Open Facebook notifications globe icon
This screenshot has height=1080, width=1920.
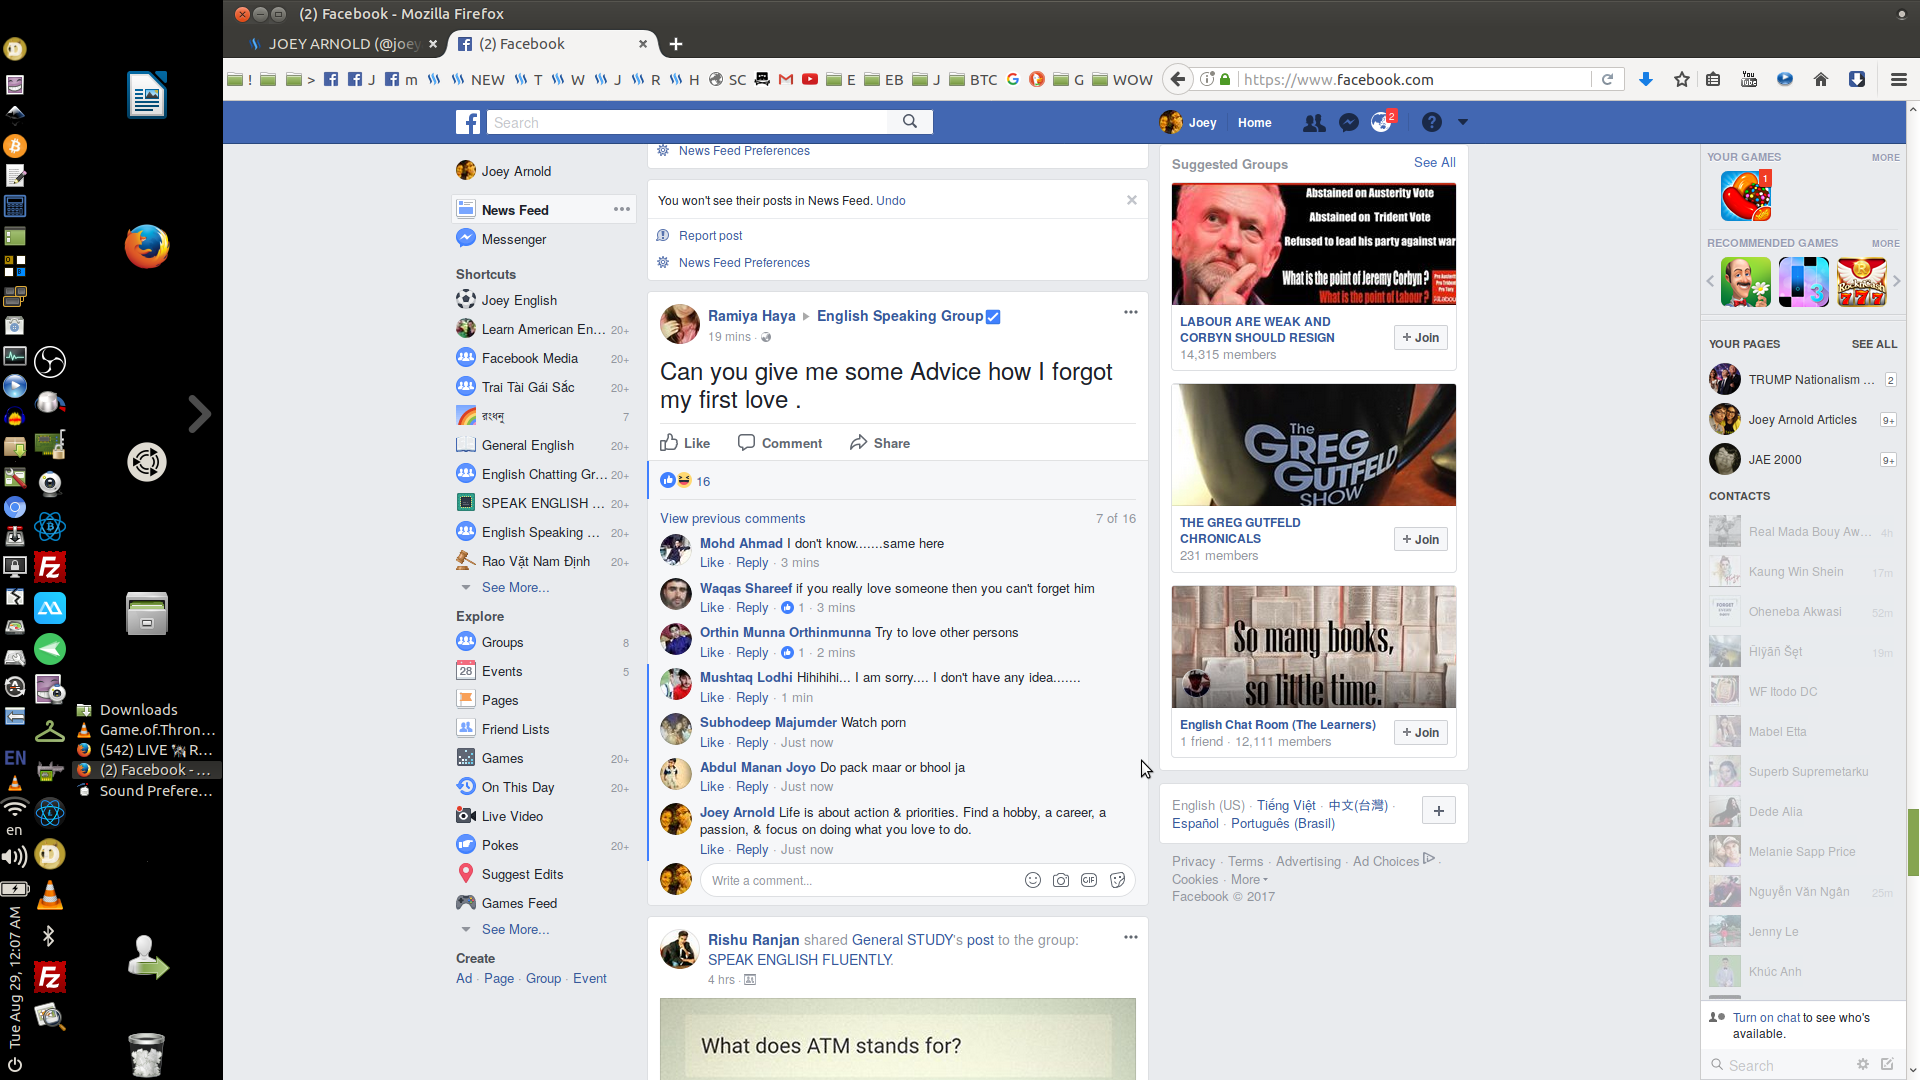pos(1381,122)
